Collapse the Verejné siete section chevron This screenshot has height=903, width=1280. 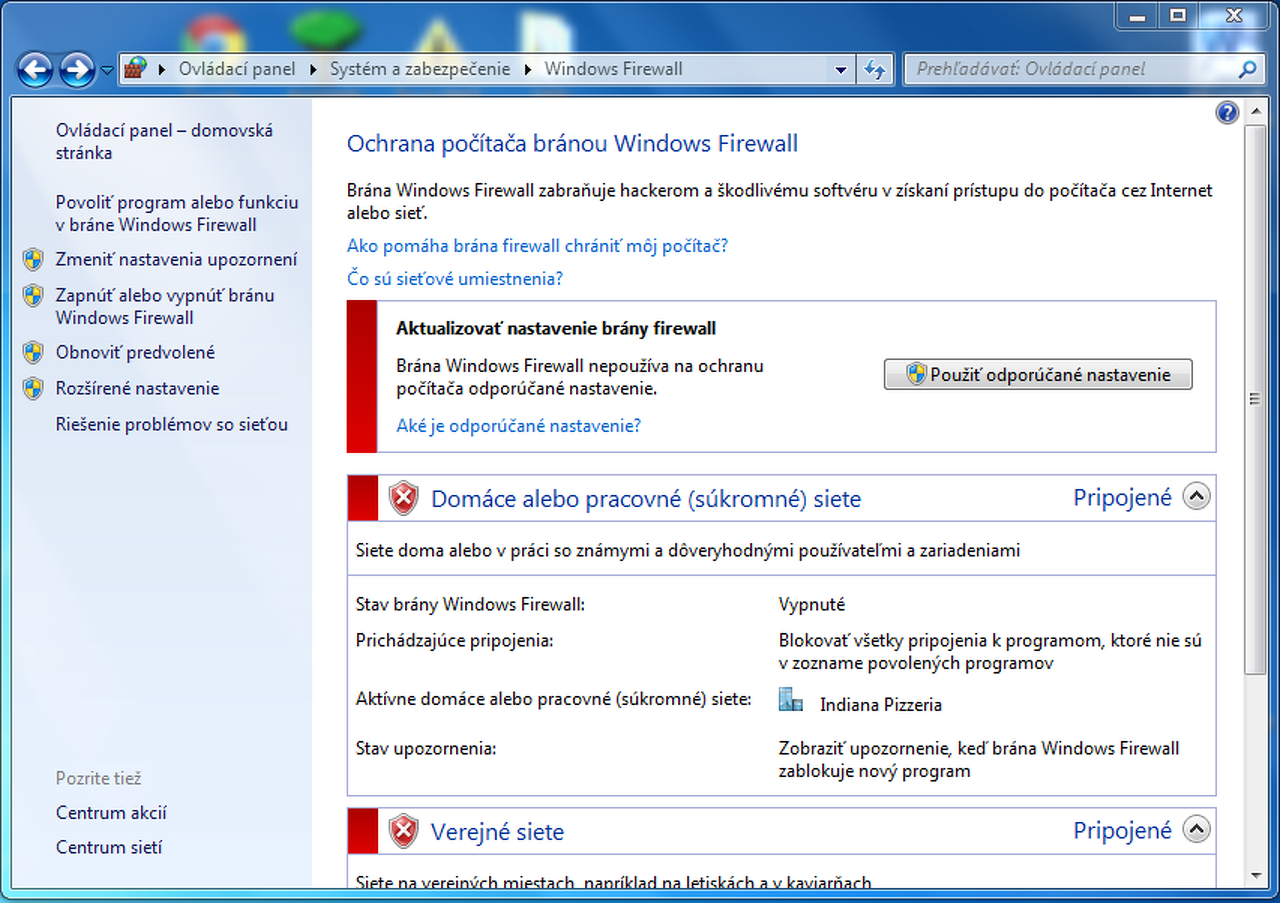(1196, 829)
